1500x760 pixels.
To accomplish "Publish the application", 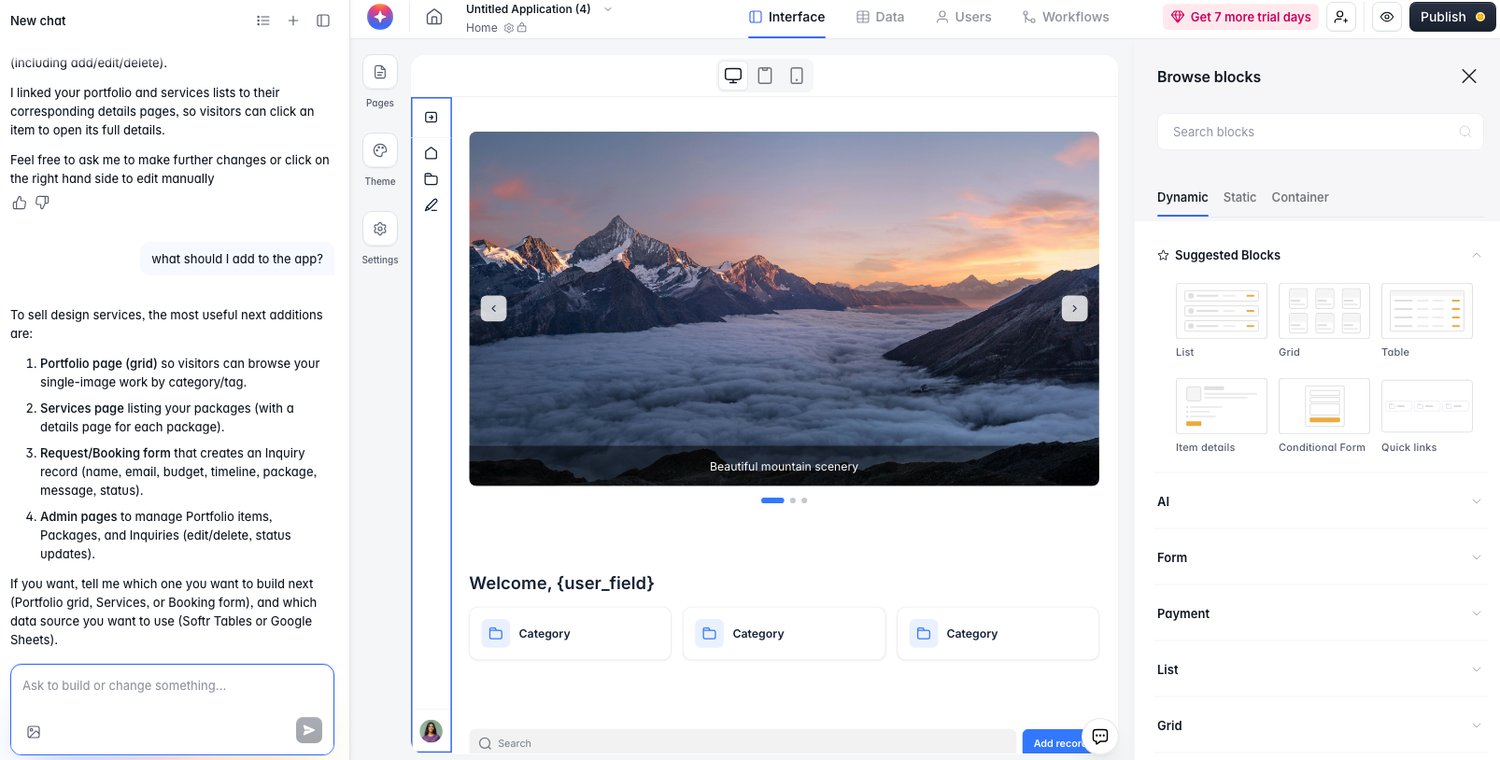I will (1452, 17).
